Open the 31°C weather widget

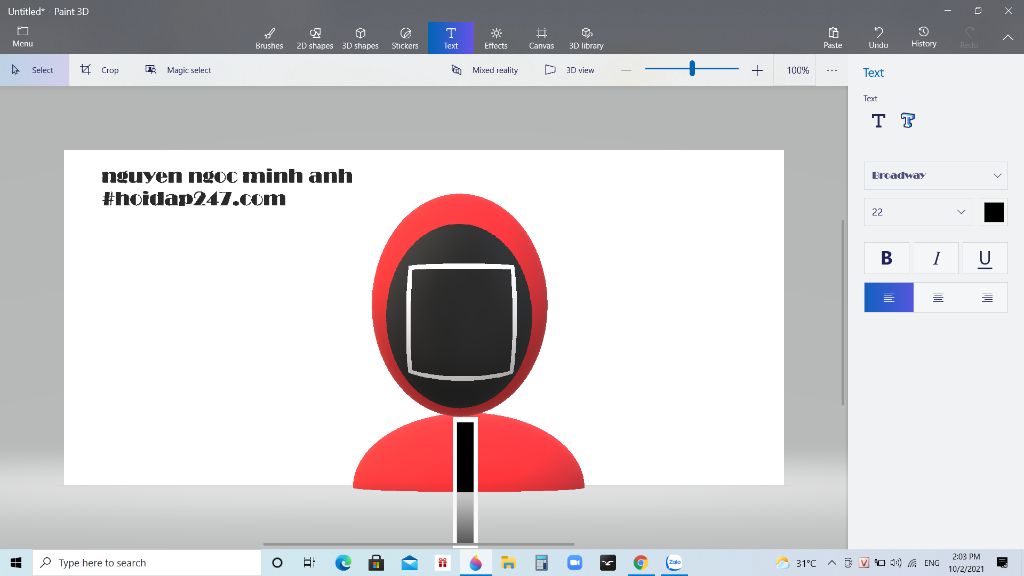pyautogui.click(x=796, y=562)
